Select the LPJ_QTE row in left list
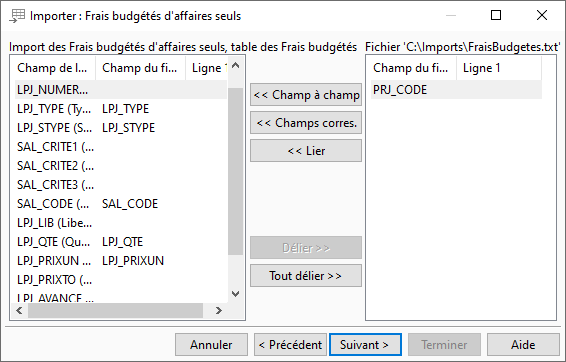The image size is (566, 362). (121, 242)
